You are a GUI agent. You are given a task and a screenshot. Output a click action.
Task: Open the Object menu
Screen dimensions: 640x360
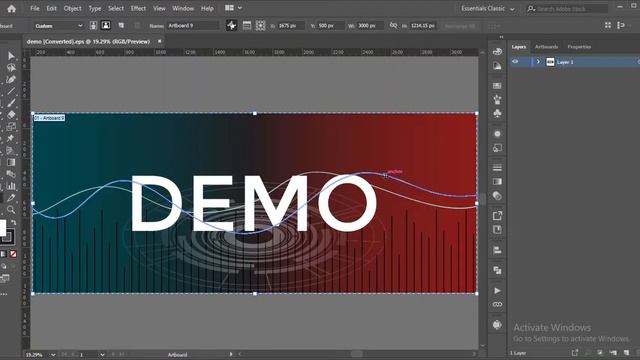72,8
